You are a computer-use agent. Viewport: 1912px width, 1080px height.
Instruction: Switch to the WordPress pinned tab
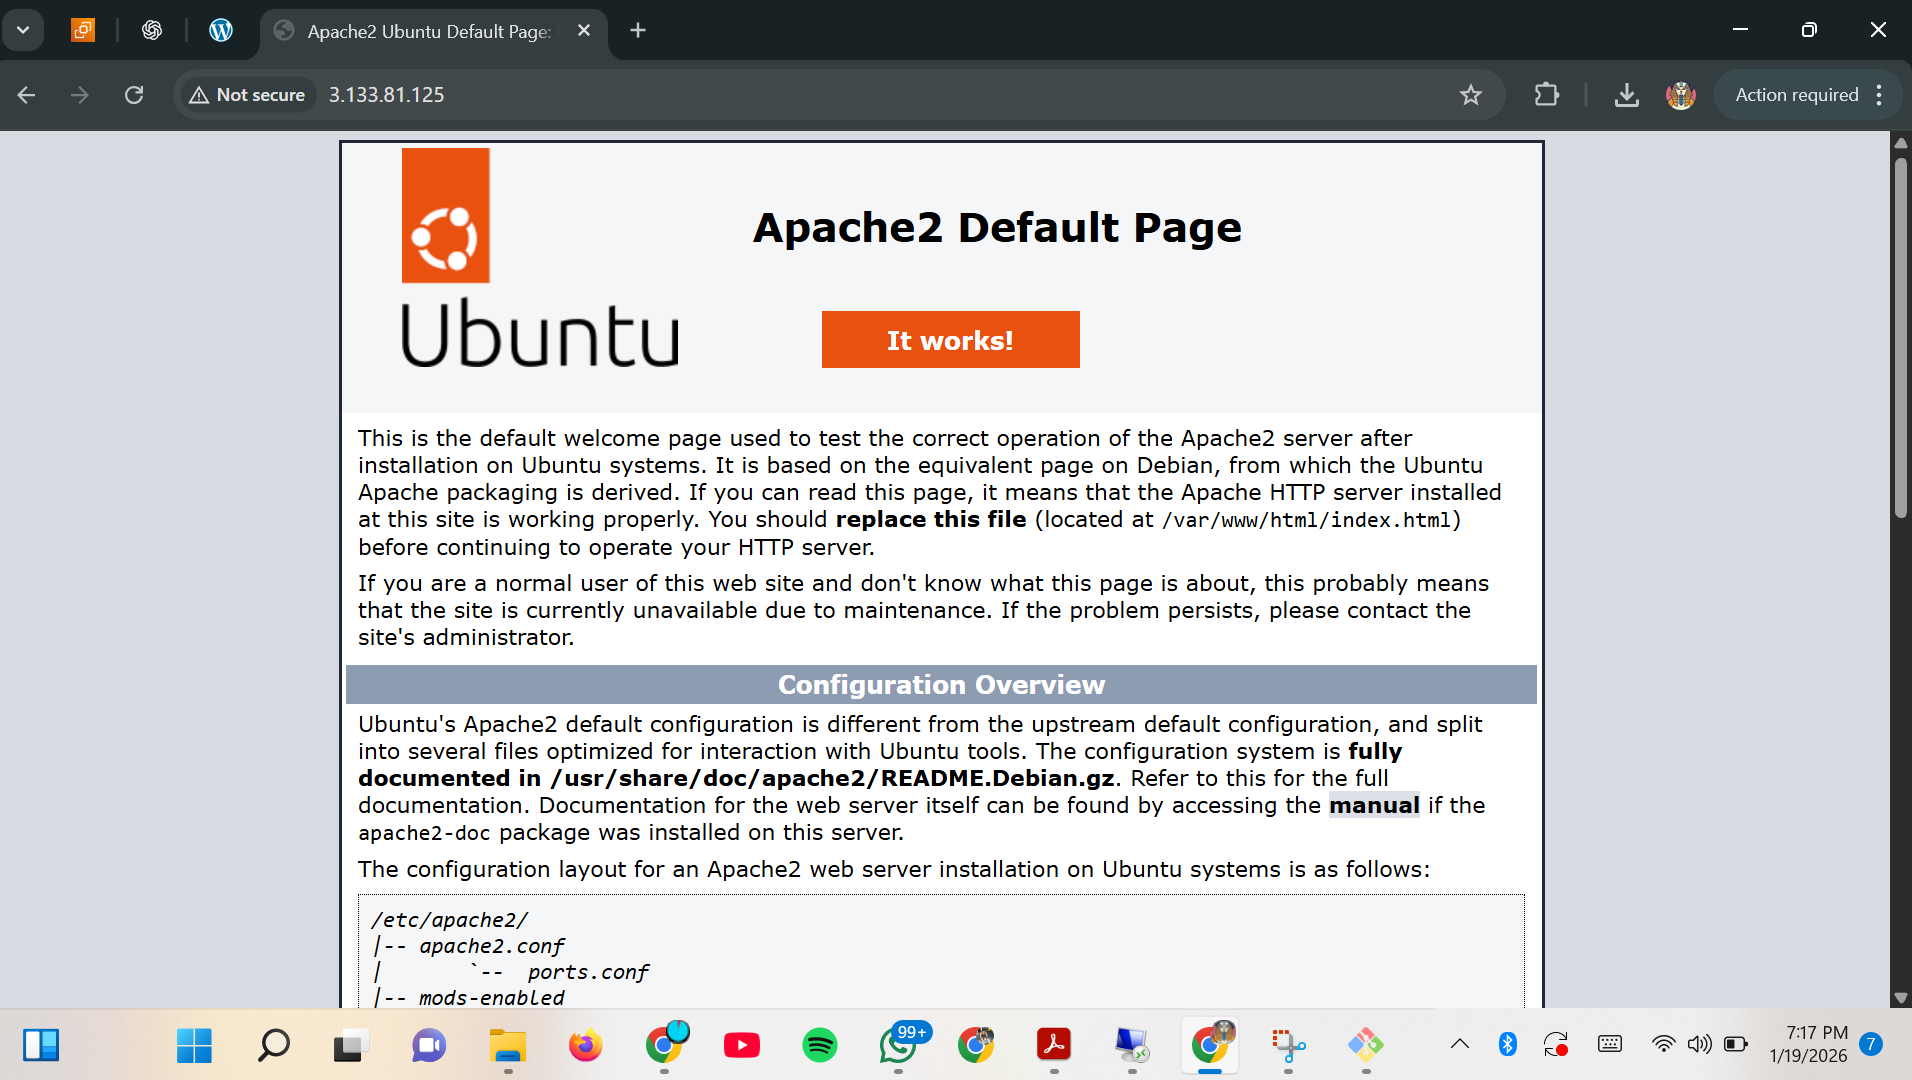click(221, 30)
